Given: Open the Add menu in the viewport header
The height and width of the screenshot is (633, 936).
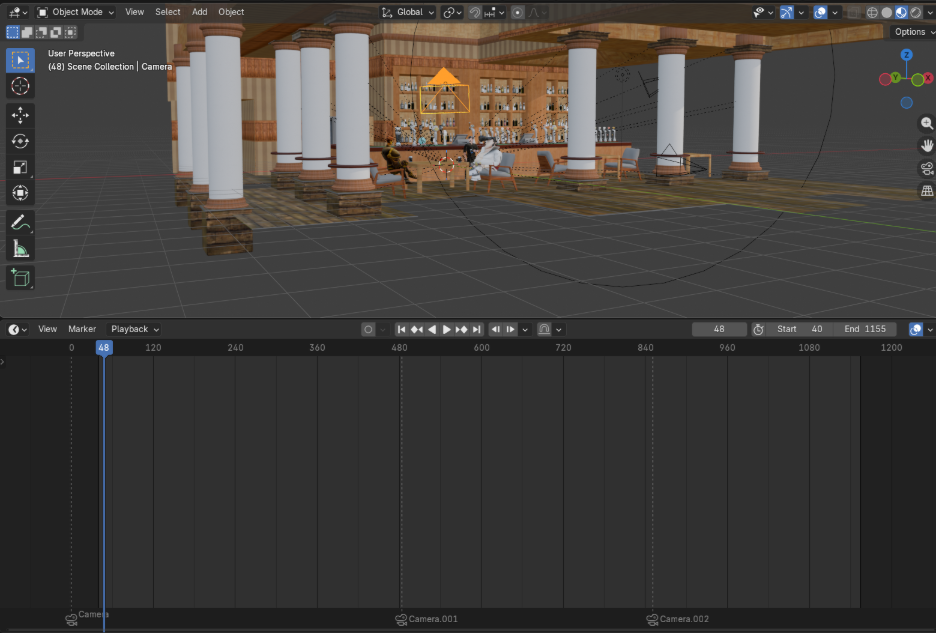Looking at the screenshot, I should tap(199, 12).
